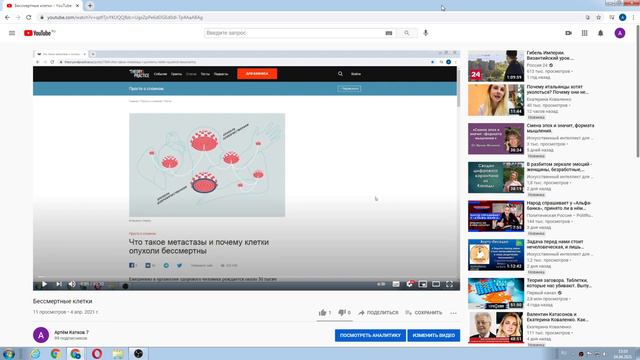
Task: Click the browser forward arrow
Action: [18, 18]
